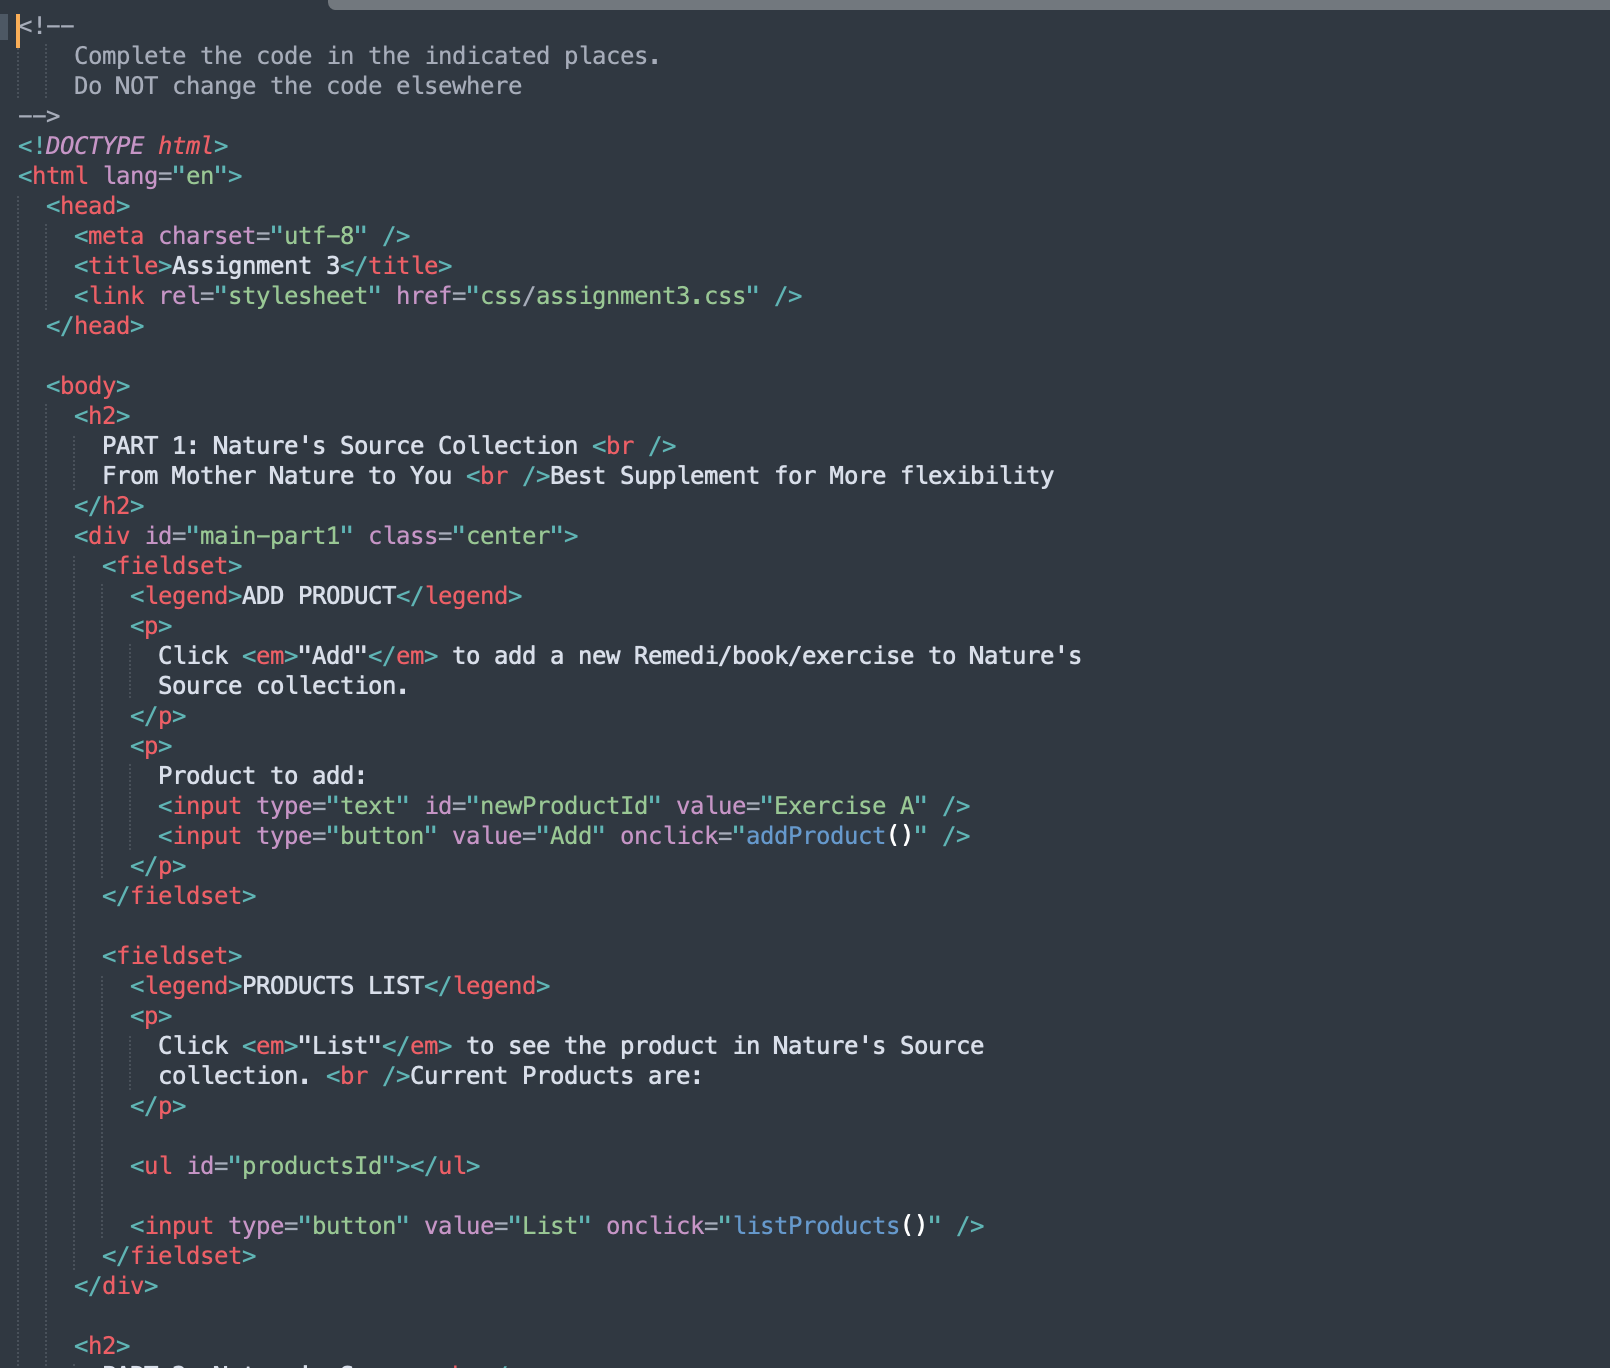Screen dimensions: 1610x1368
Task: Click the rel="stylesheet" attribute
Action: click(x=270, y=296)
